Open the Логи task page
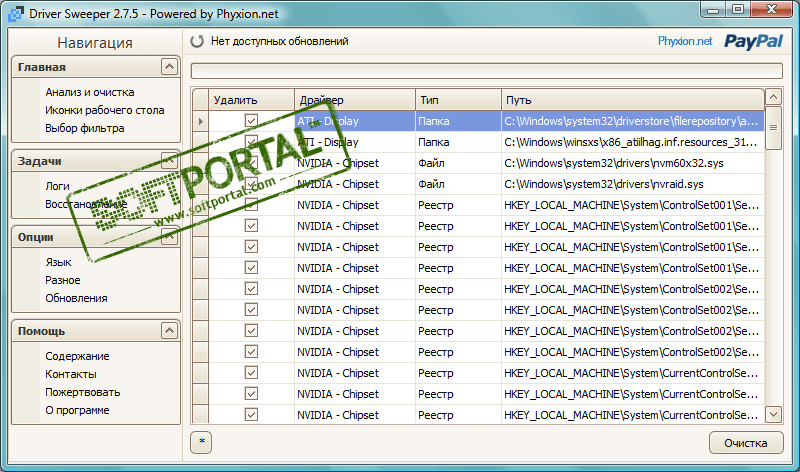 [x=57, y=186]
